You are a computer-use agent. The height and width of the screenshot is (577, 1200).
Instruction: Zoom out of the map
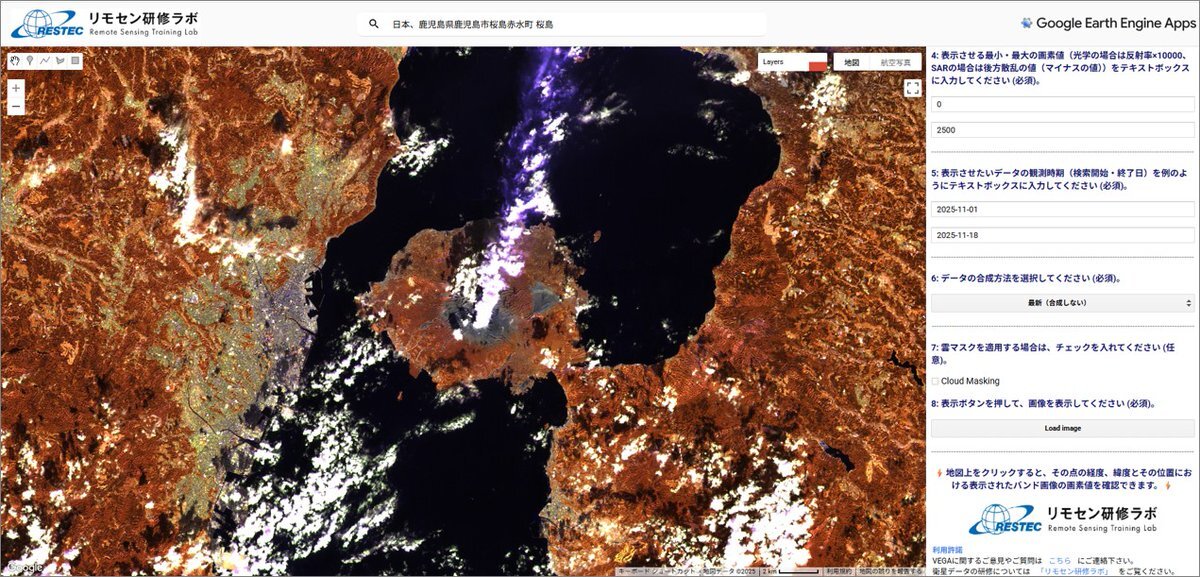point(16,106)
